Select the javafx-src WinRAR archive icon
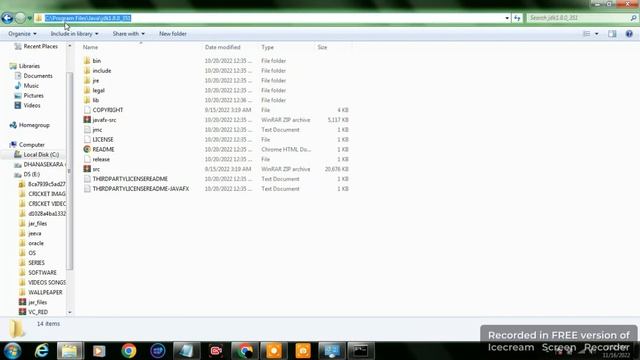The image size is (640, 360). point(87,120)
